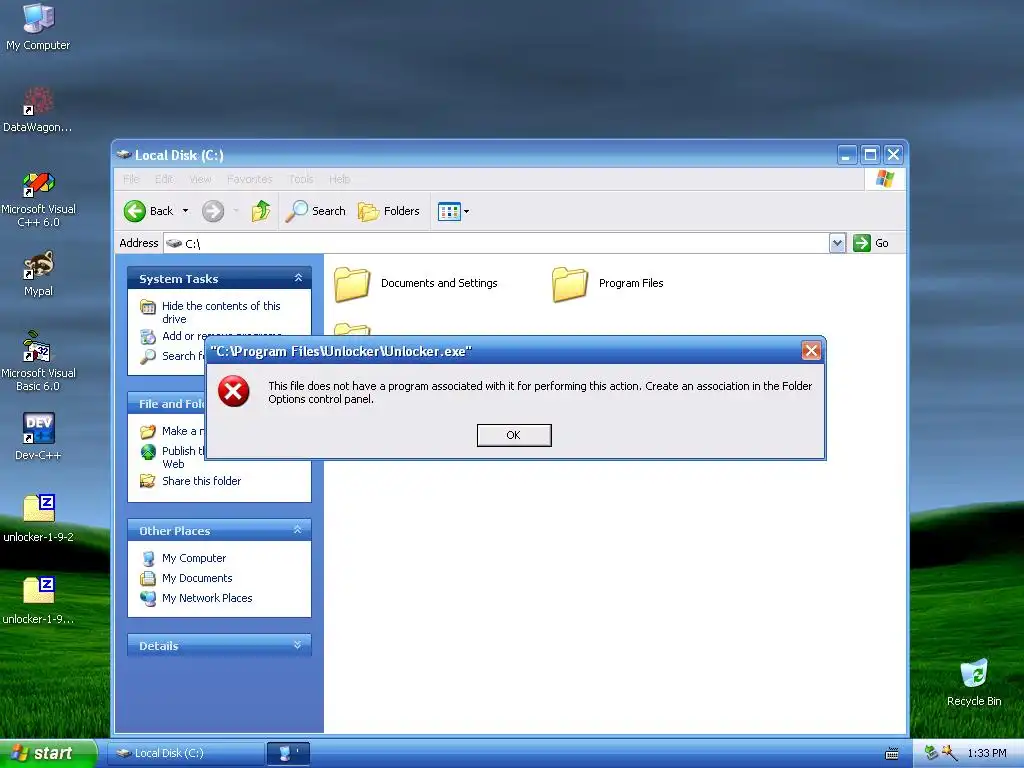Click the second taskbar window button
The height and width of the screenshot is (768, 1024).
288,753
